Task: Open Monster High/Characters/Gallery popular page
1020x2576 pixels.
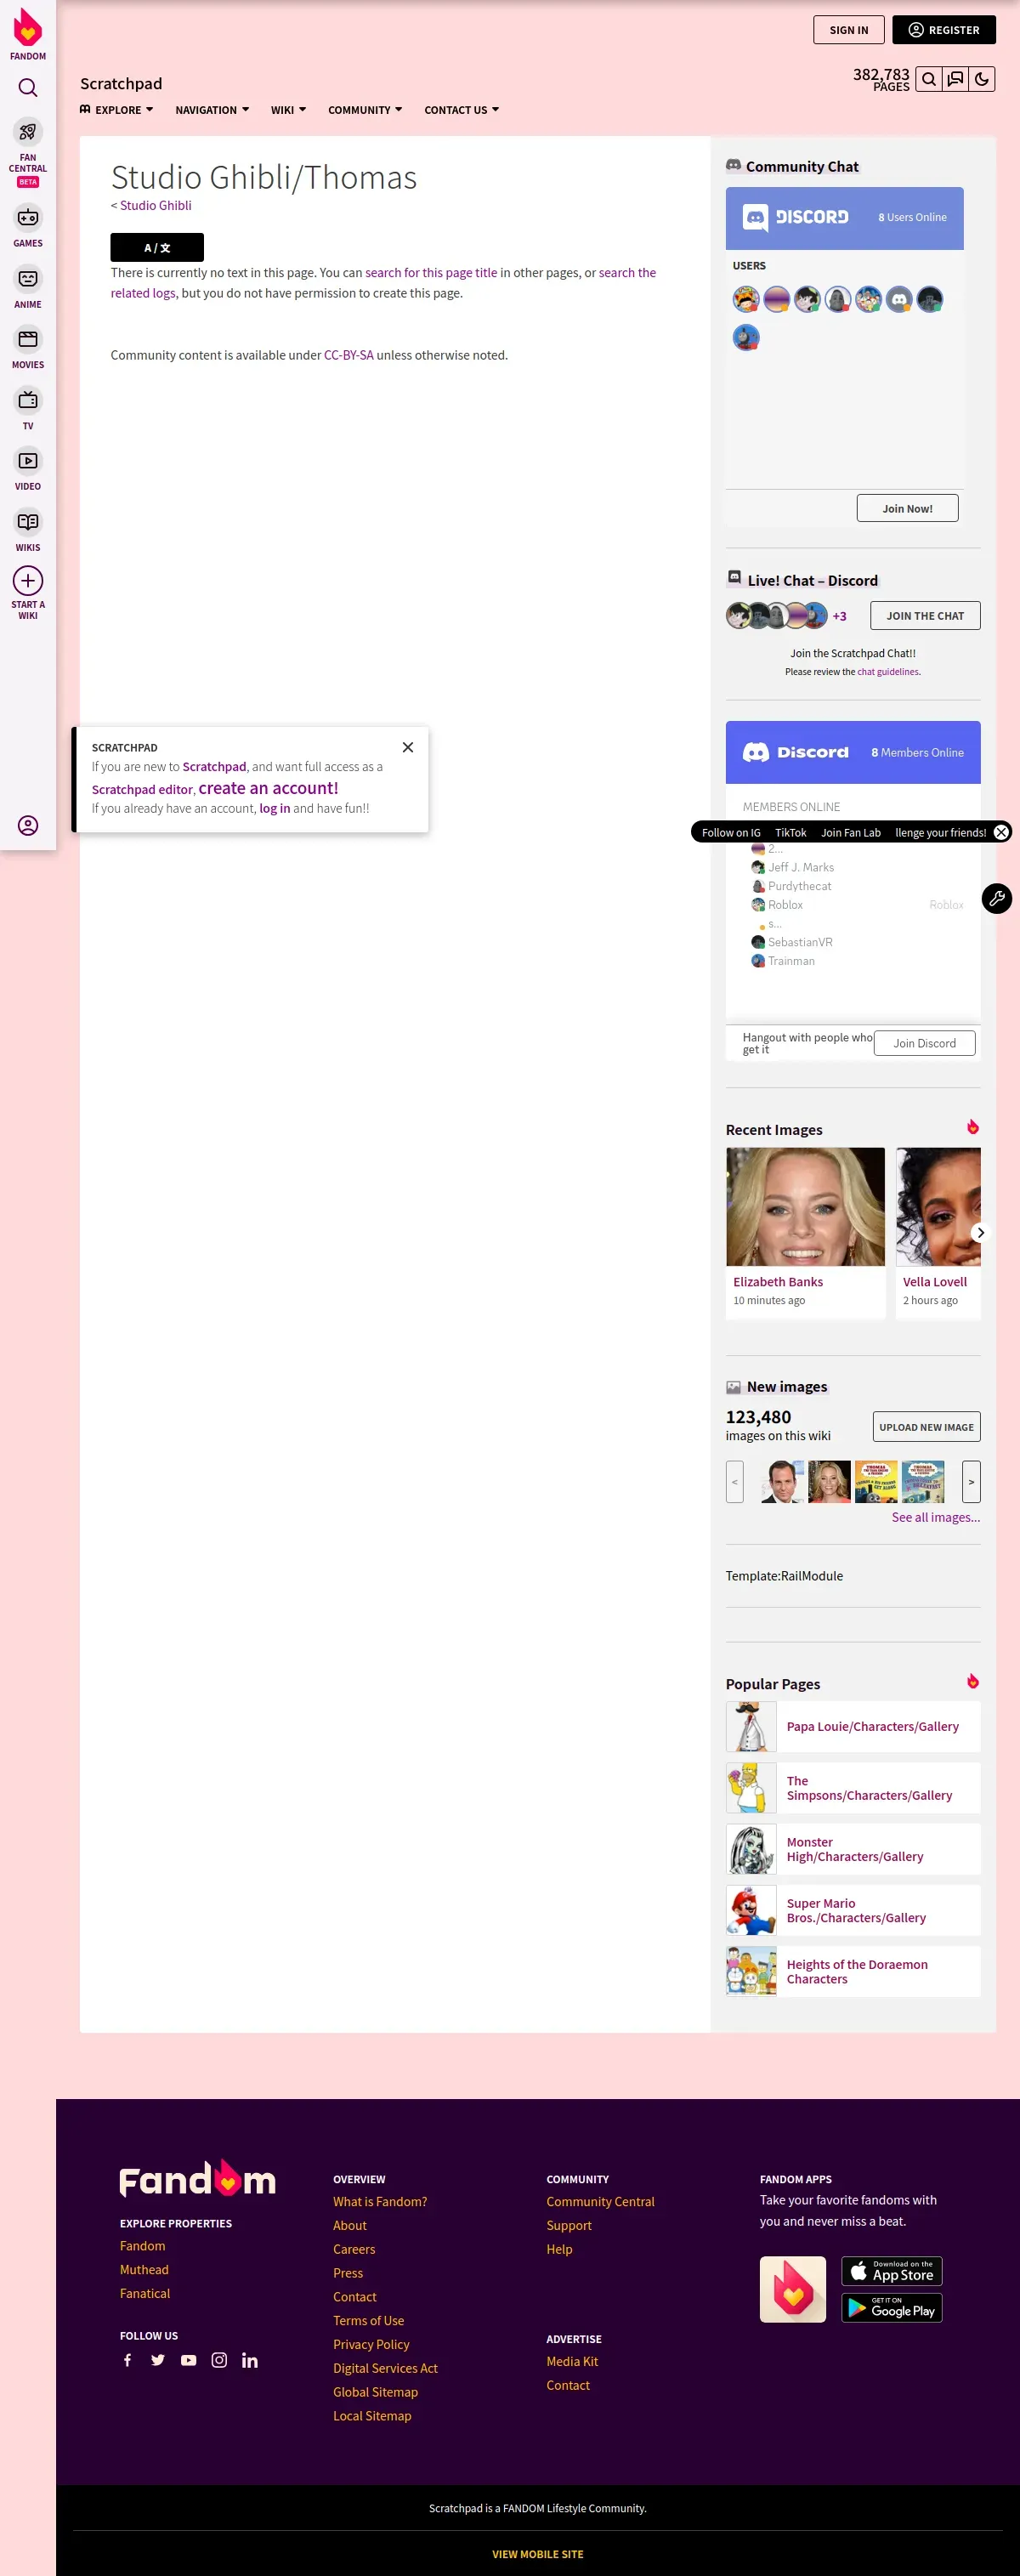Action: 855,1849
